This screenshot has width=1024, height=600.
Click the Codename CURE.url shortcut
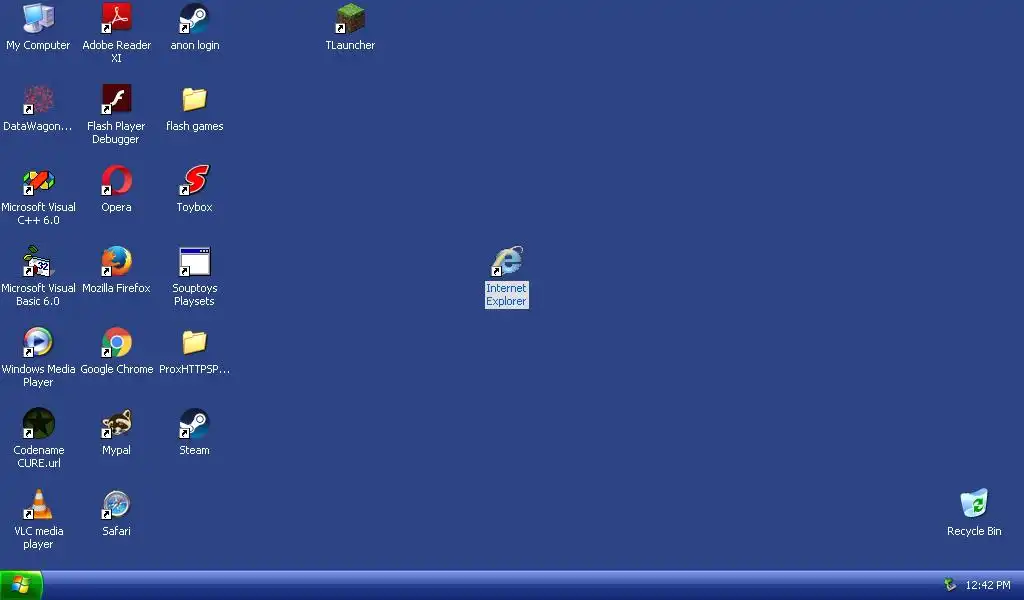tap(38, 423)
